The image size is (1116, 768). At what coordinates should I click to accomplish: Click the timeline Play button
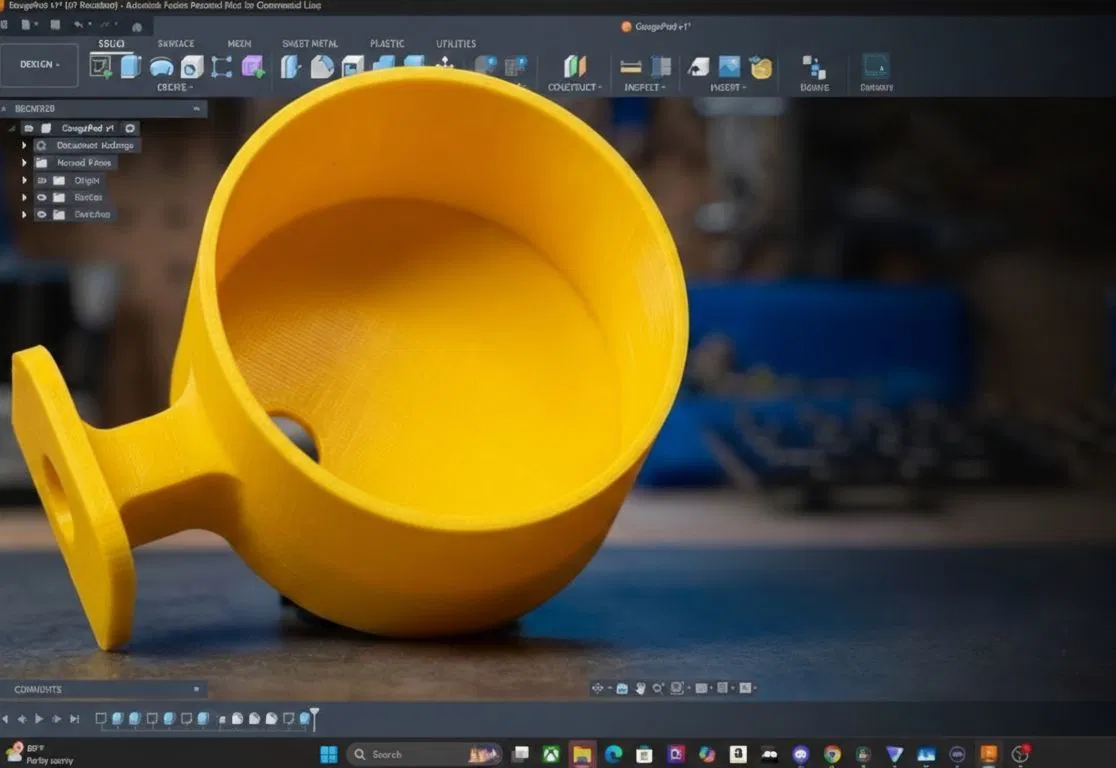click(39, 719)
